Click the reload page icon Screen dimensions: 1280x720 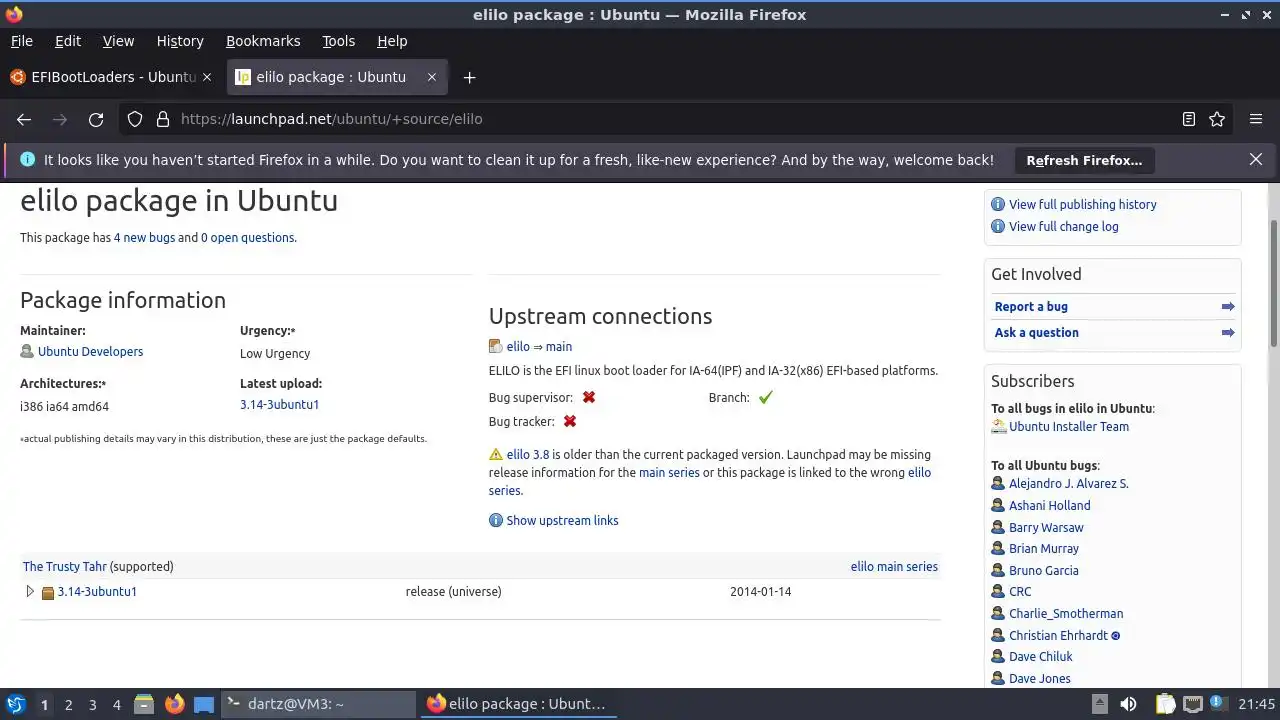tap(96, 119)
